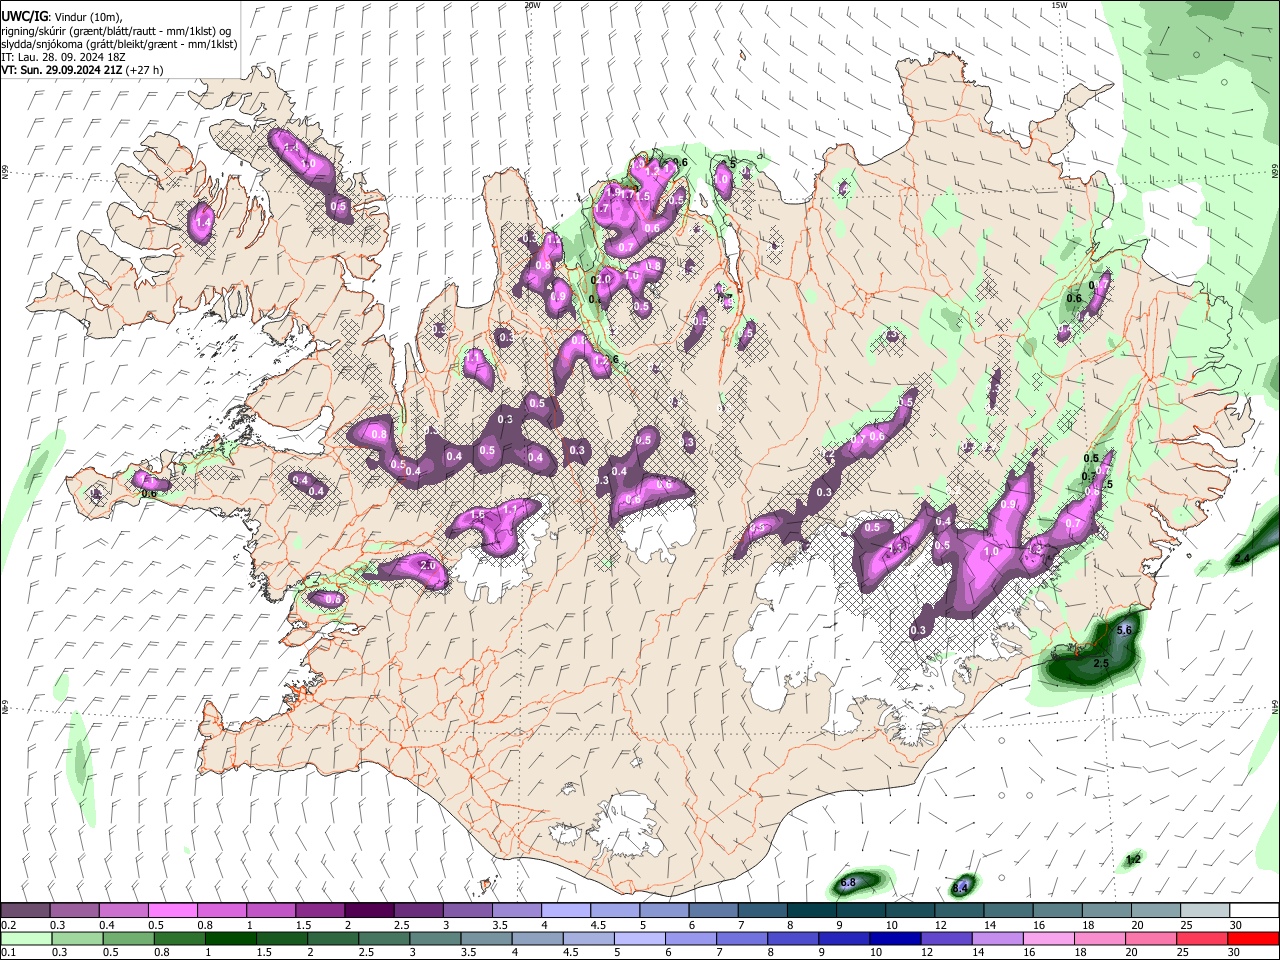Pick the navy blue 10–12 swatch in the lower scale
1280x960 pixels.
(x=895, y=938)
